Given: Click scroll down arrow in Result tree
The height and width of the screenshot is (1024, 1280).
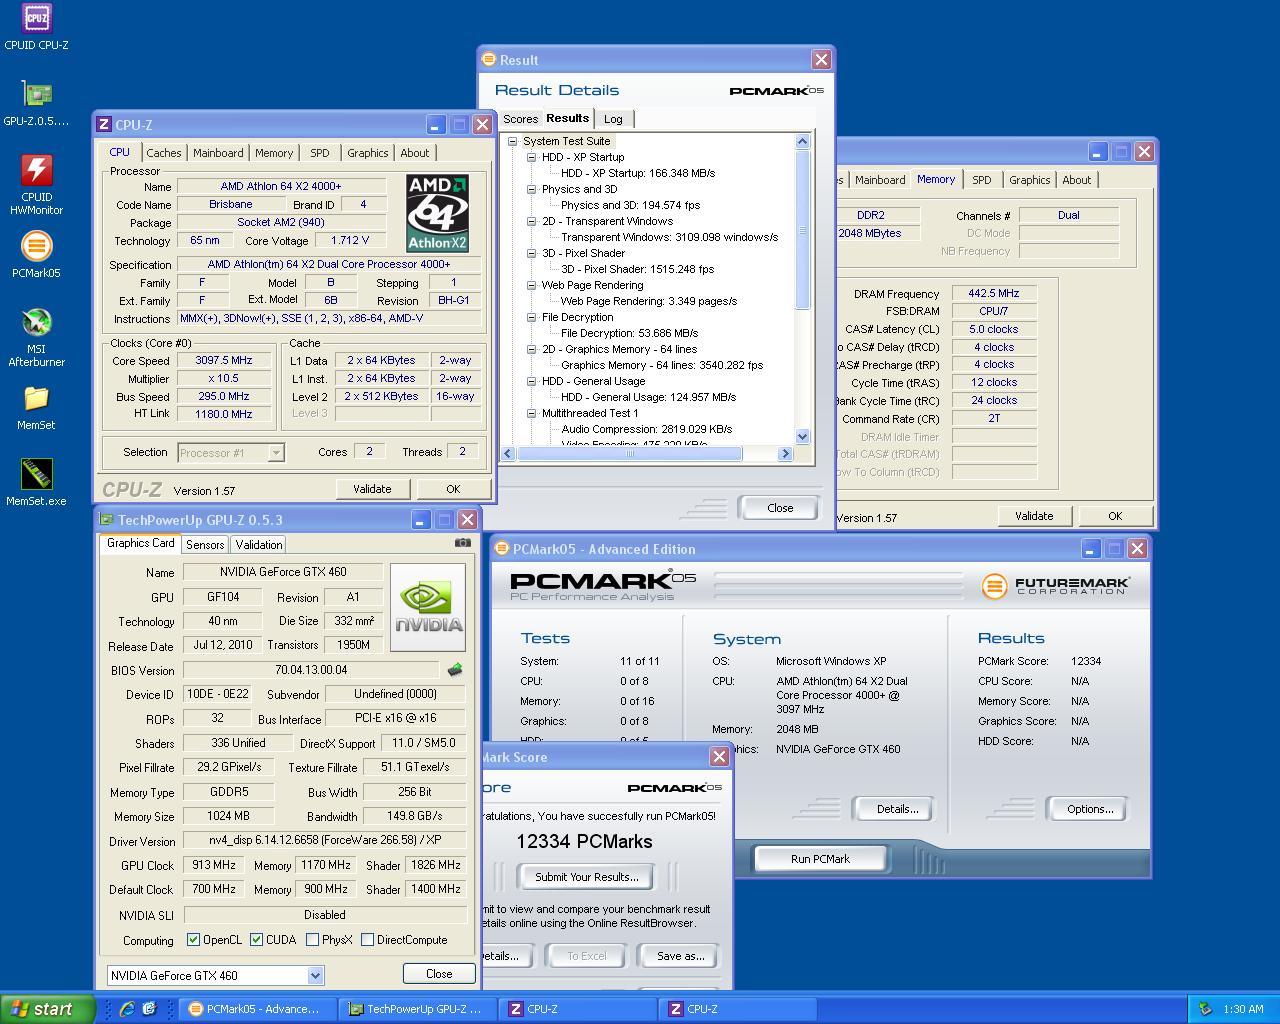Looking at the screenshot, I should point(802,437).
